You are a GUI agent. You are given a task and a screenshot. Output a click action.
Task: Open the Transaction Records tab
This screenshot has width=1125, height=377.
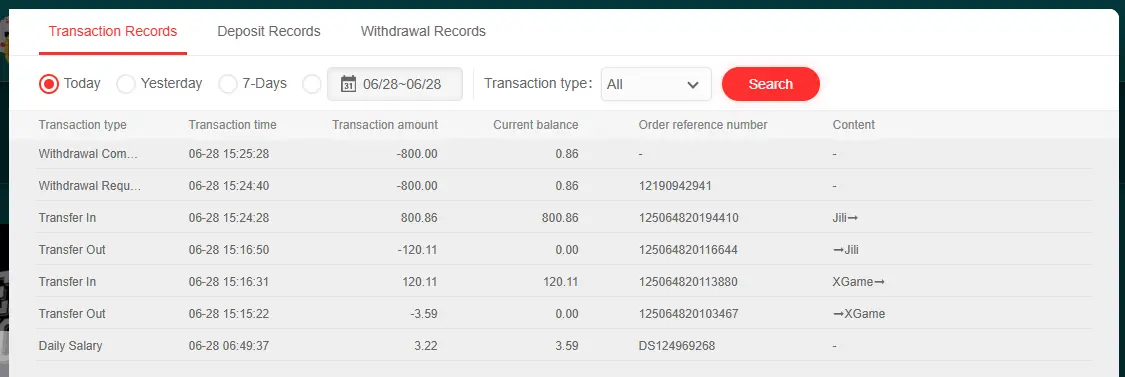pos(113,32)
